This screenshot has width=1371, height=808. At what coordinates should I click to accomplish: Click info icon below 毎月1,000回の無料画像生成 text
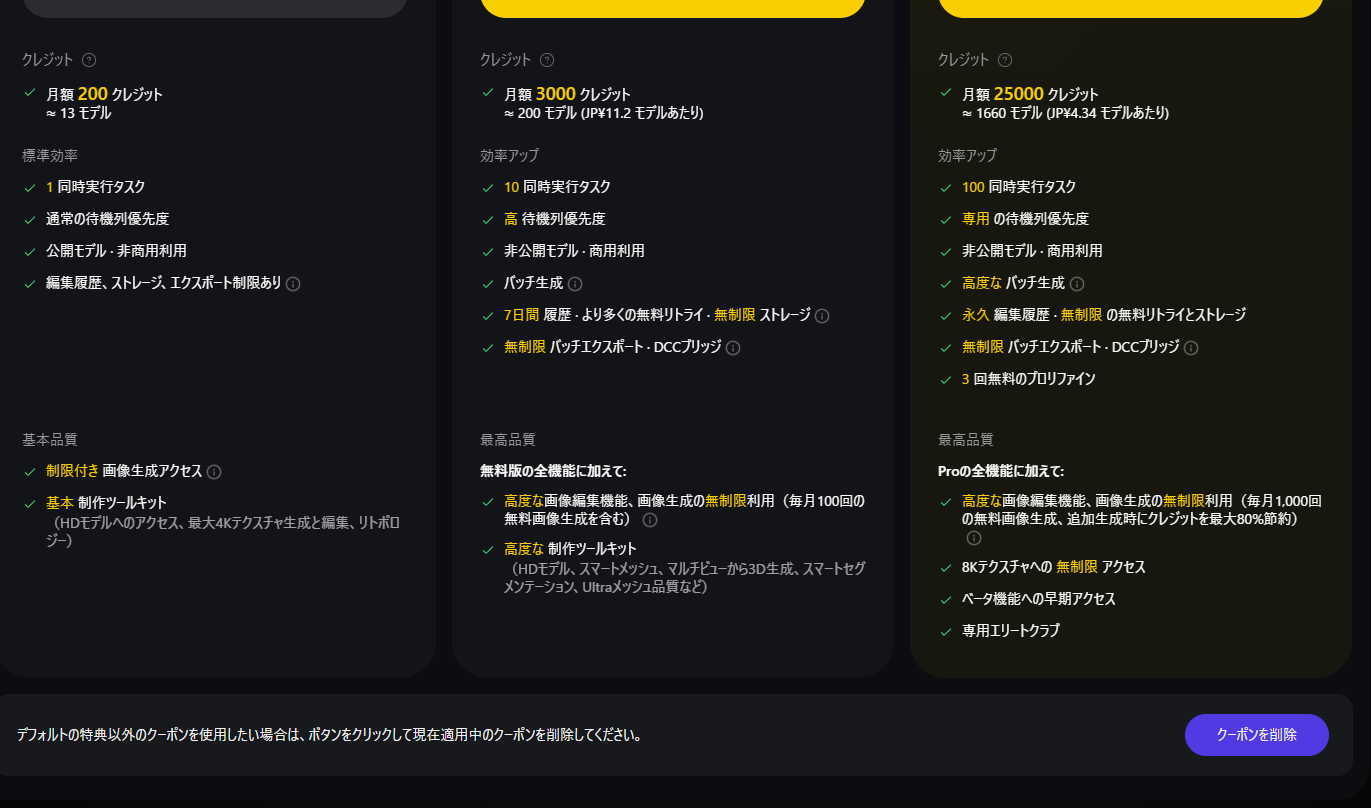(974, 538)
